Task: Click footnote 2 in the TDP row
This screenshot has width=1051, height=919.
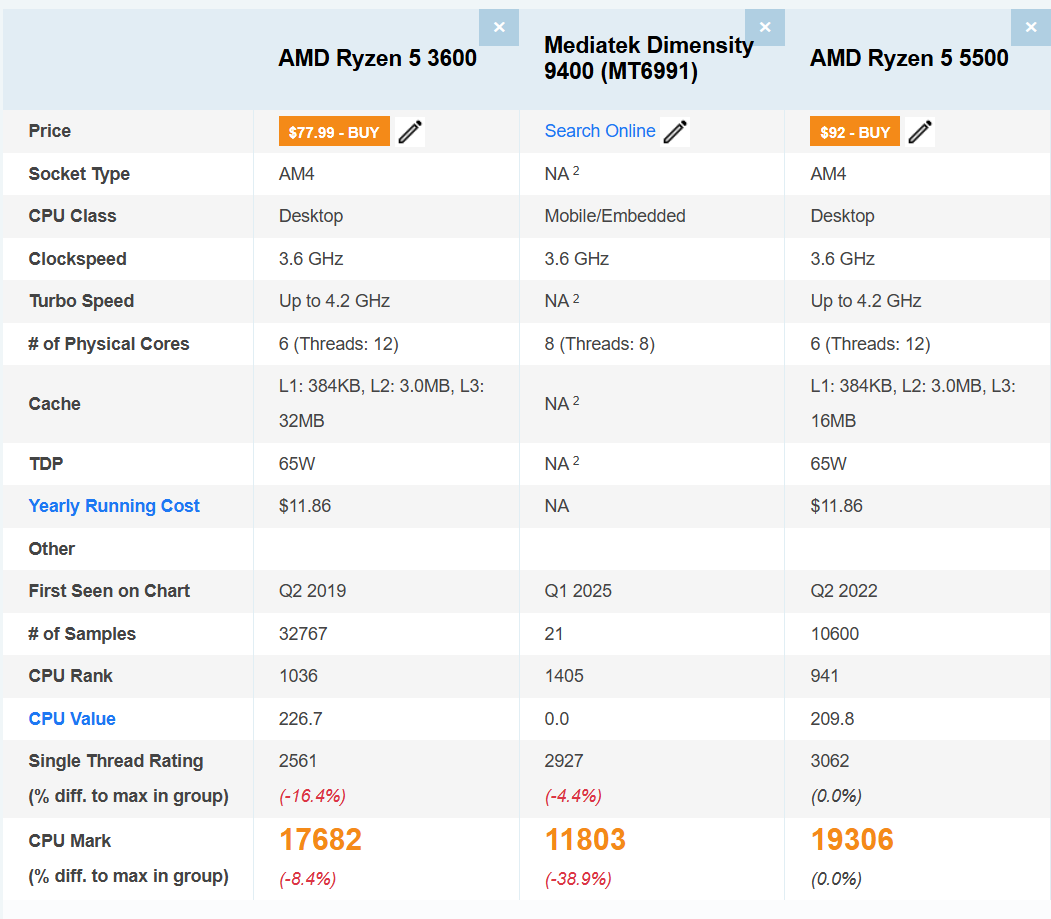Action: click(576, 461)
